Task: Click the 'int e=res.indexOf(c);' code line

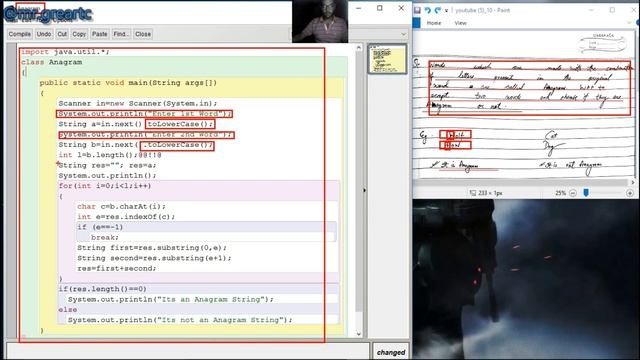Action: click(126, 217)
